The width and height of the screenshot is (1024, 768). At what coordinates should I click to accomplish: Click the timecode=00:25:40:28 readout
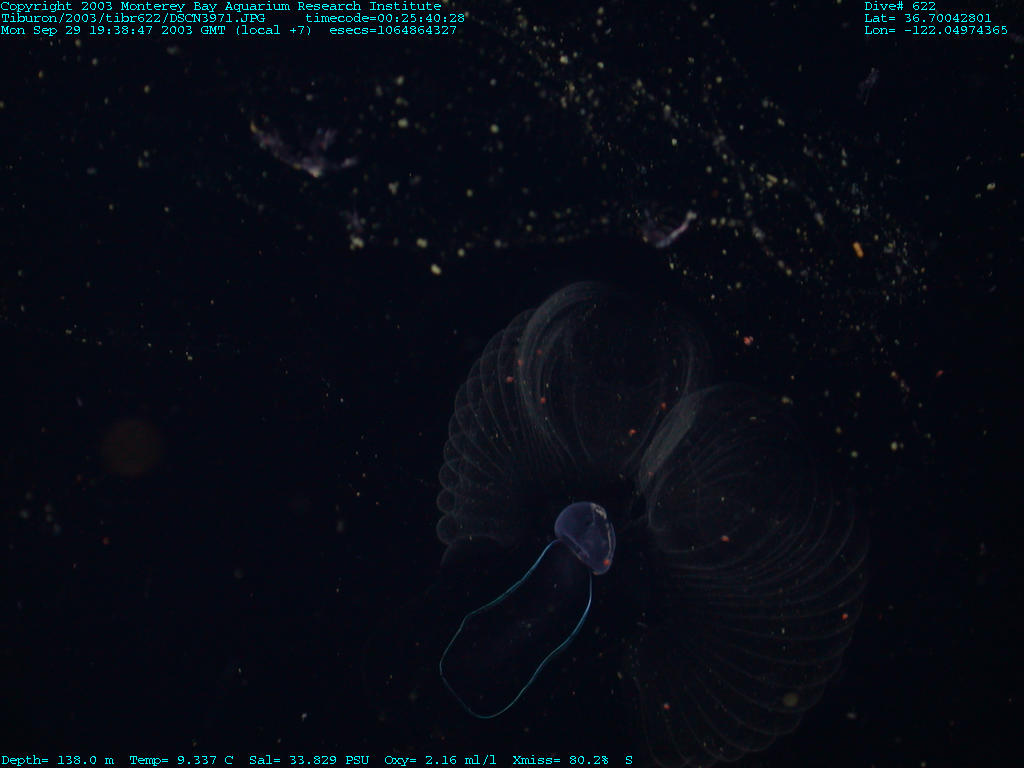tap(385, 18)
